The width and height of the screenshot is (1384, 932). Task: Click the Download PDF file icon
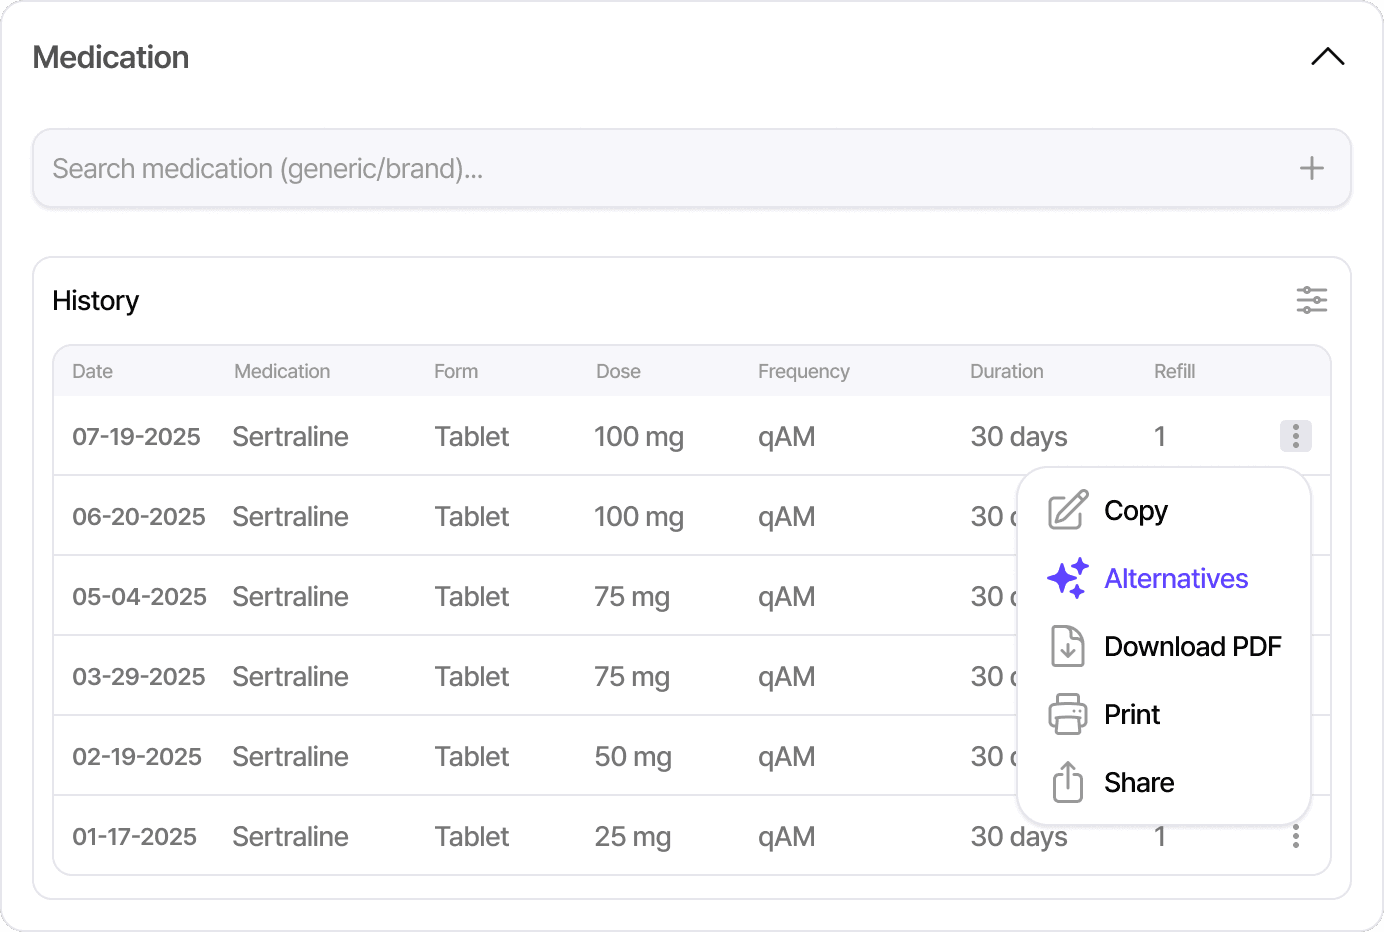click(x=1067, y=646)
